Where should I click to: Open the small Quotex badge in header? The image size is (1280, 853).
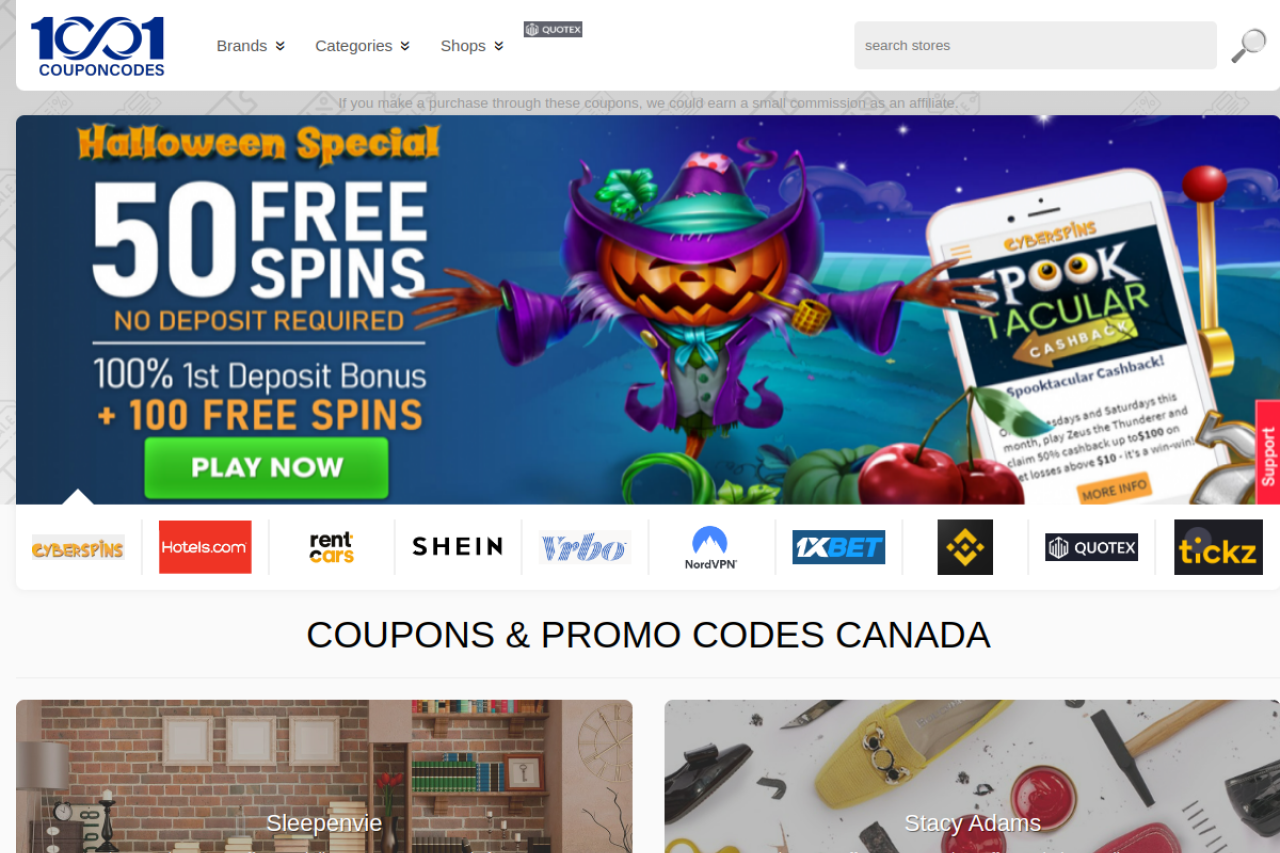(553, 29)
